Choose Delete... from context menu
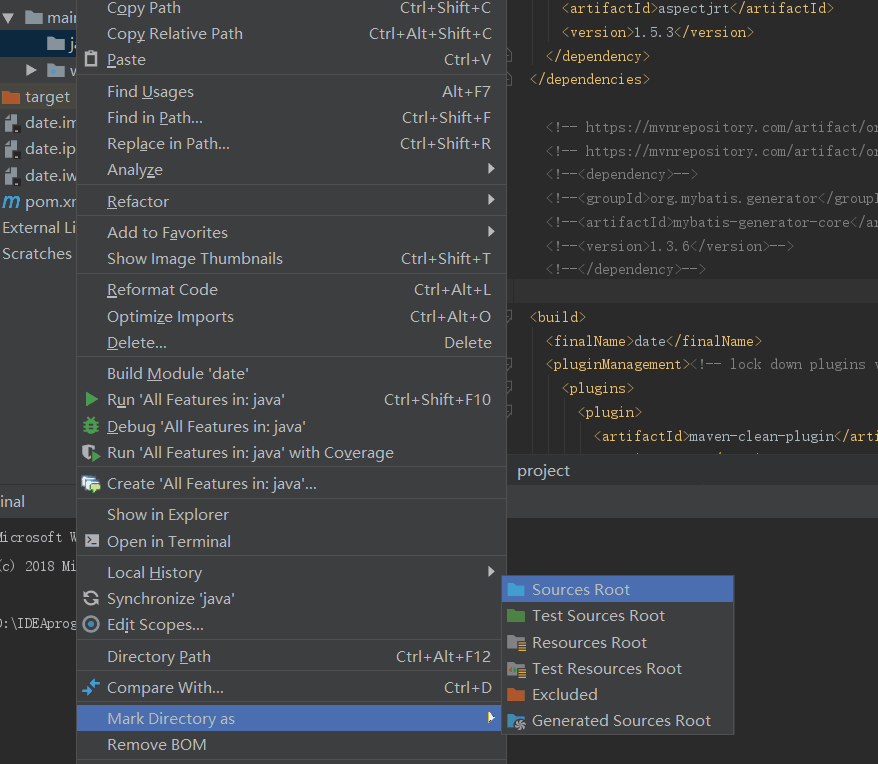Viewport: 878px width, 764px height. click(x=291, y=342)
